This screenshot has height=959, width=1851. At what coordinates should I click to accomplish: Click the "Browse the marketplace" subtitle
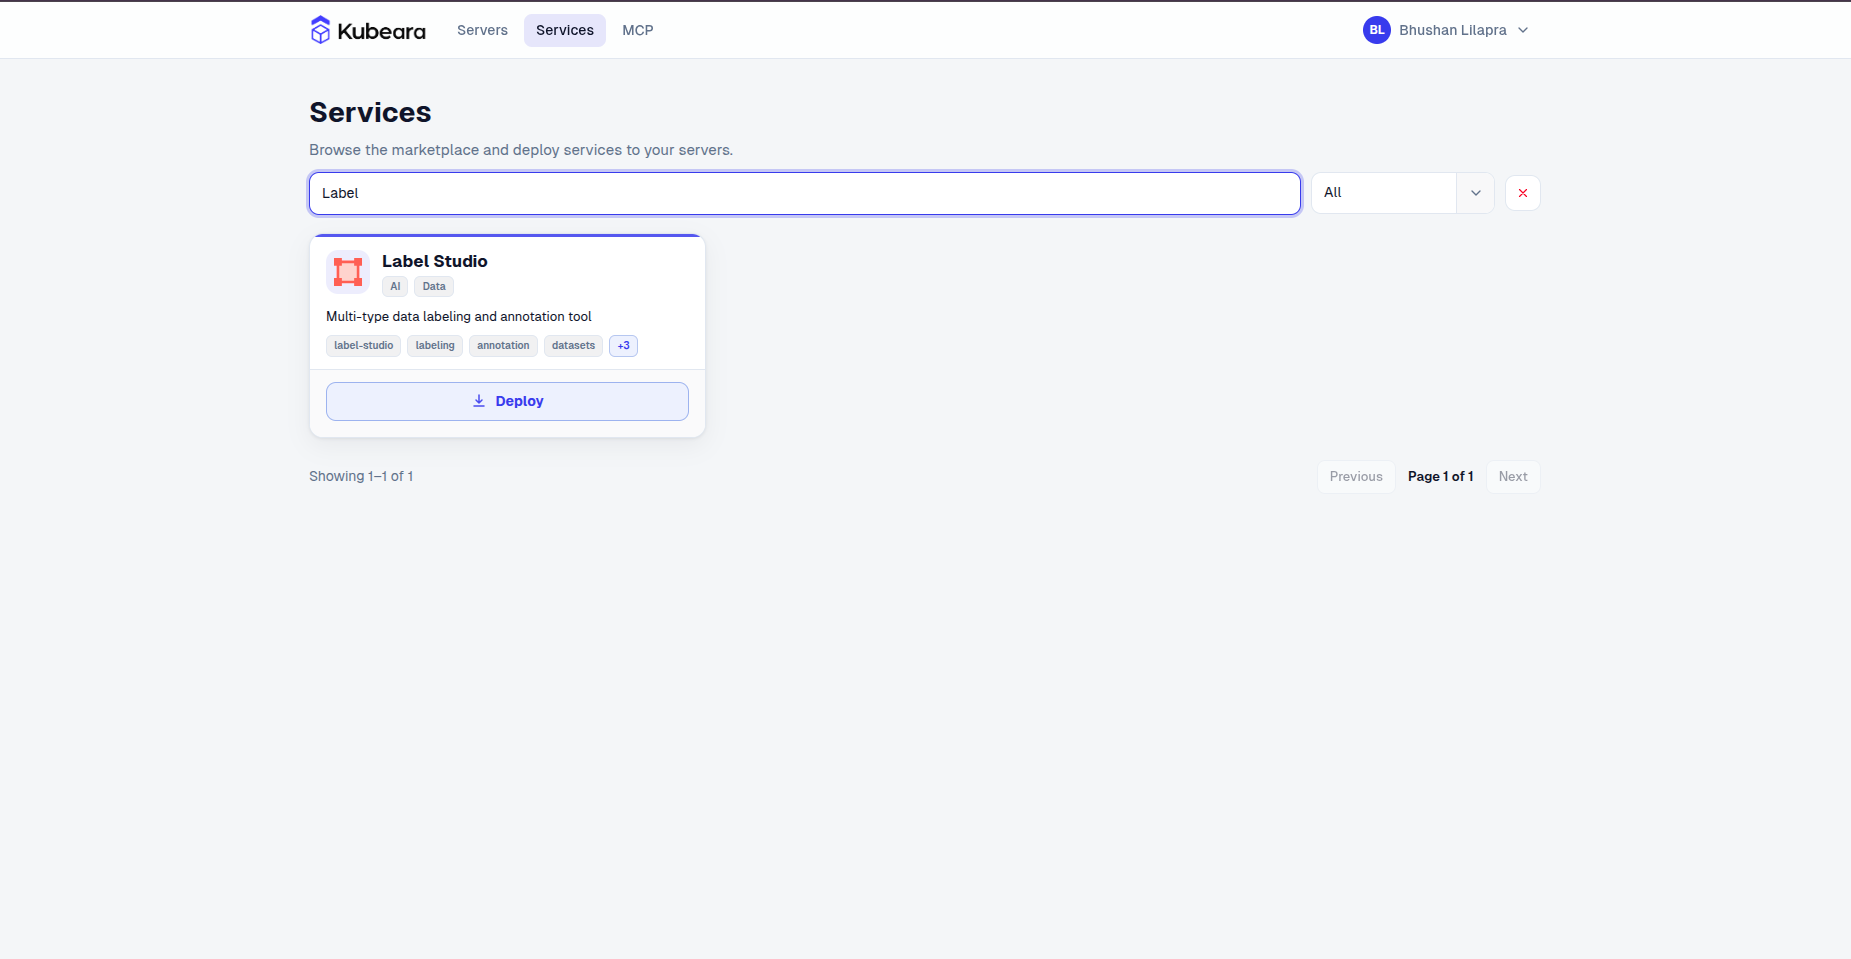pos(521,150)
